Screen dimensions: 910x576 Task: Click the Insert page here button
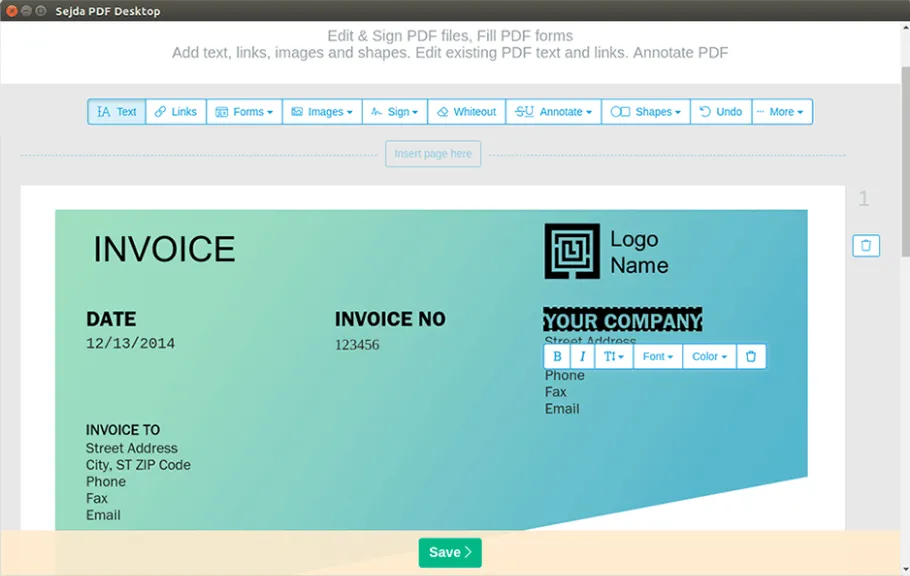[x=433, y=154]
